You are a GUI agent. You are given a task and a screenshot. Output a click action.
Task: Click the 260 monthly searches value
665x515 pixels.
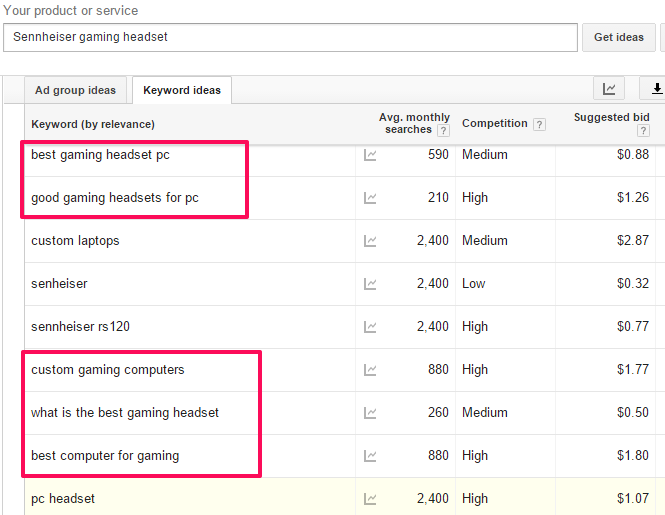[x=438, y=412]
